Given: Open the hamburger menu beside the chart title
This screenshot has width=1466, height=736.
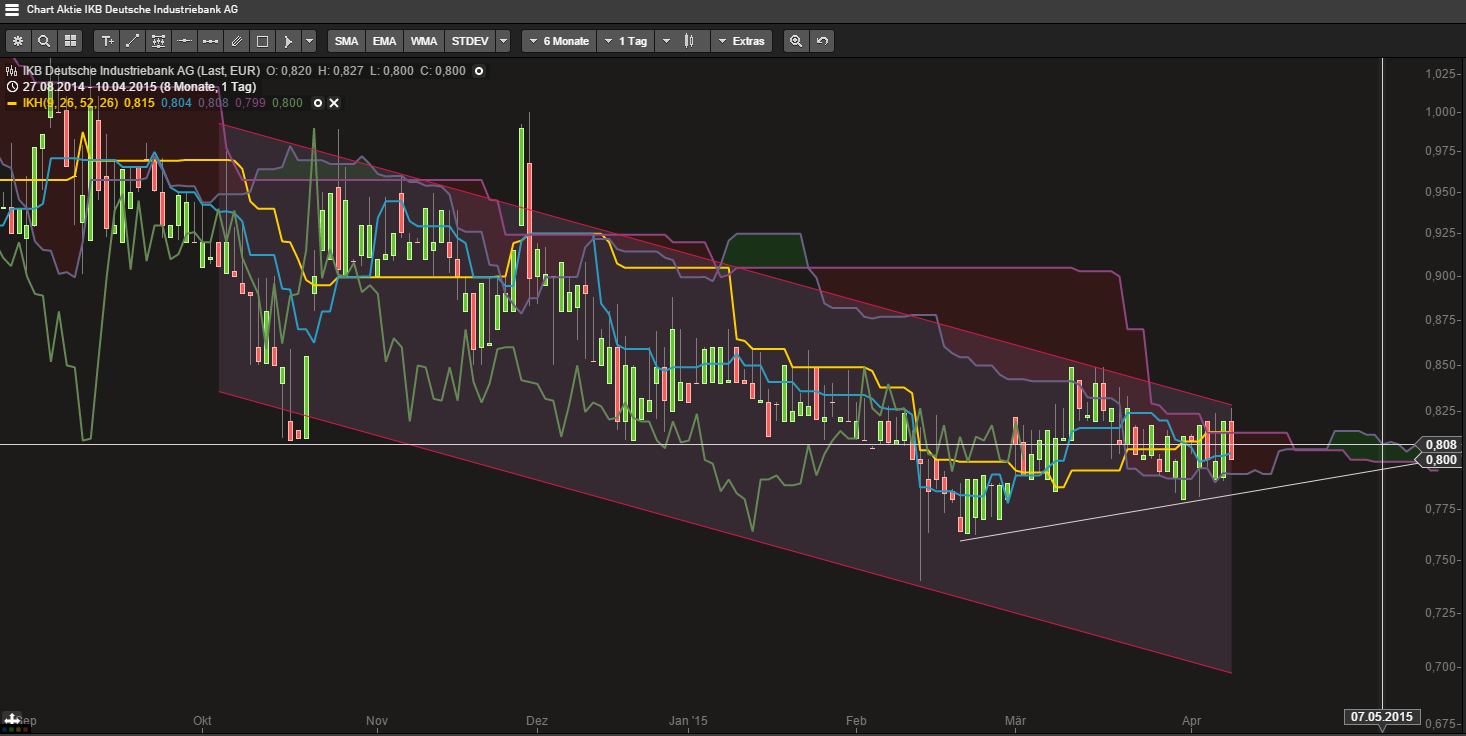Looking at the screenshot, I should point(10,8).
